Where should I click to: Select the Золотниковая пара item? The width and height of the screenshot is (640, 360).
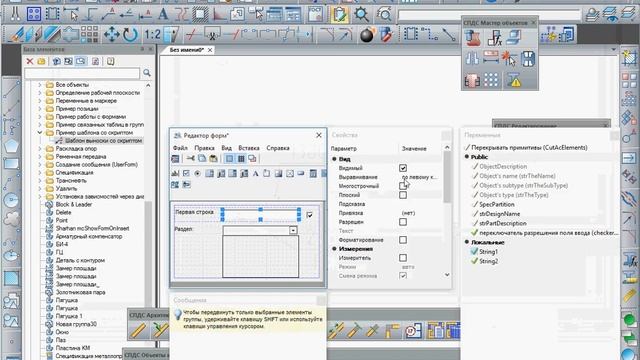pos(80,292)
